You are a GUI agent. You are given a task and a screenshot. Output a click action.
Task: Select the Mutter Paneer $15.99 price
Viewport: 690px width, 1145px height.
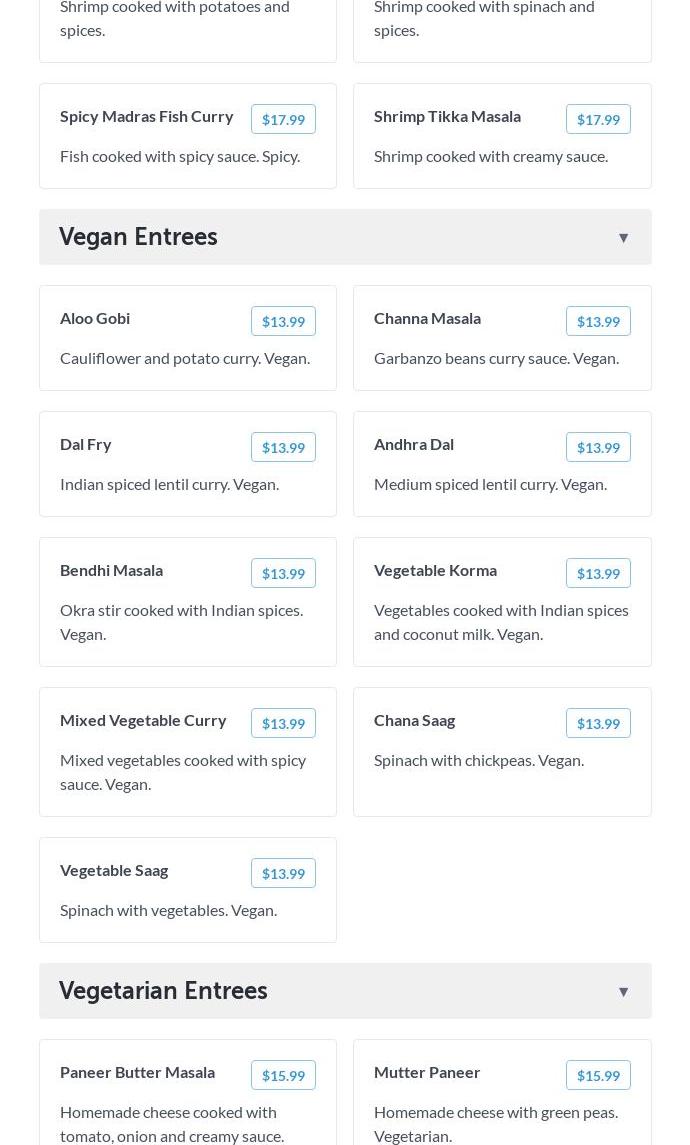[x=598, y=1075]
